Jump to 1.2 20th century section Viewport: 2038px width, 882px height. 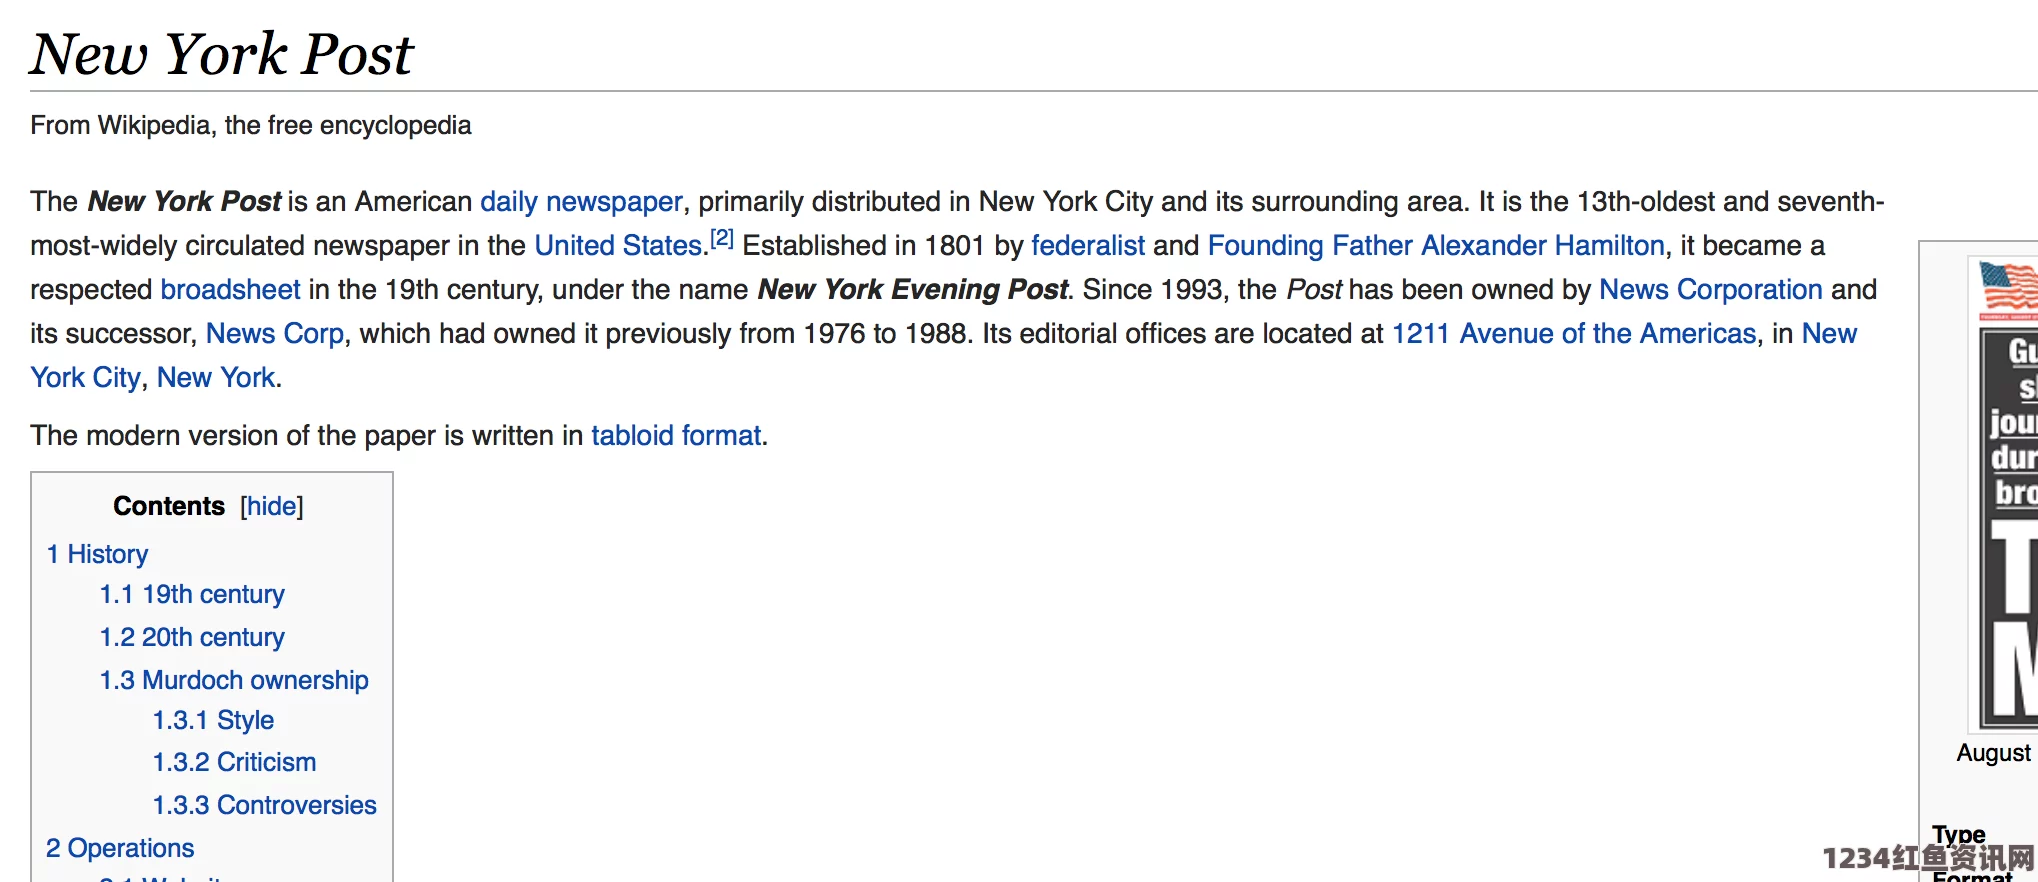coord(192,637)
